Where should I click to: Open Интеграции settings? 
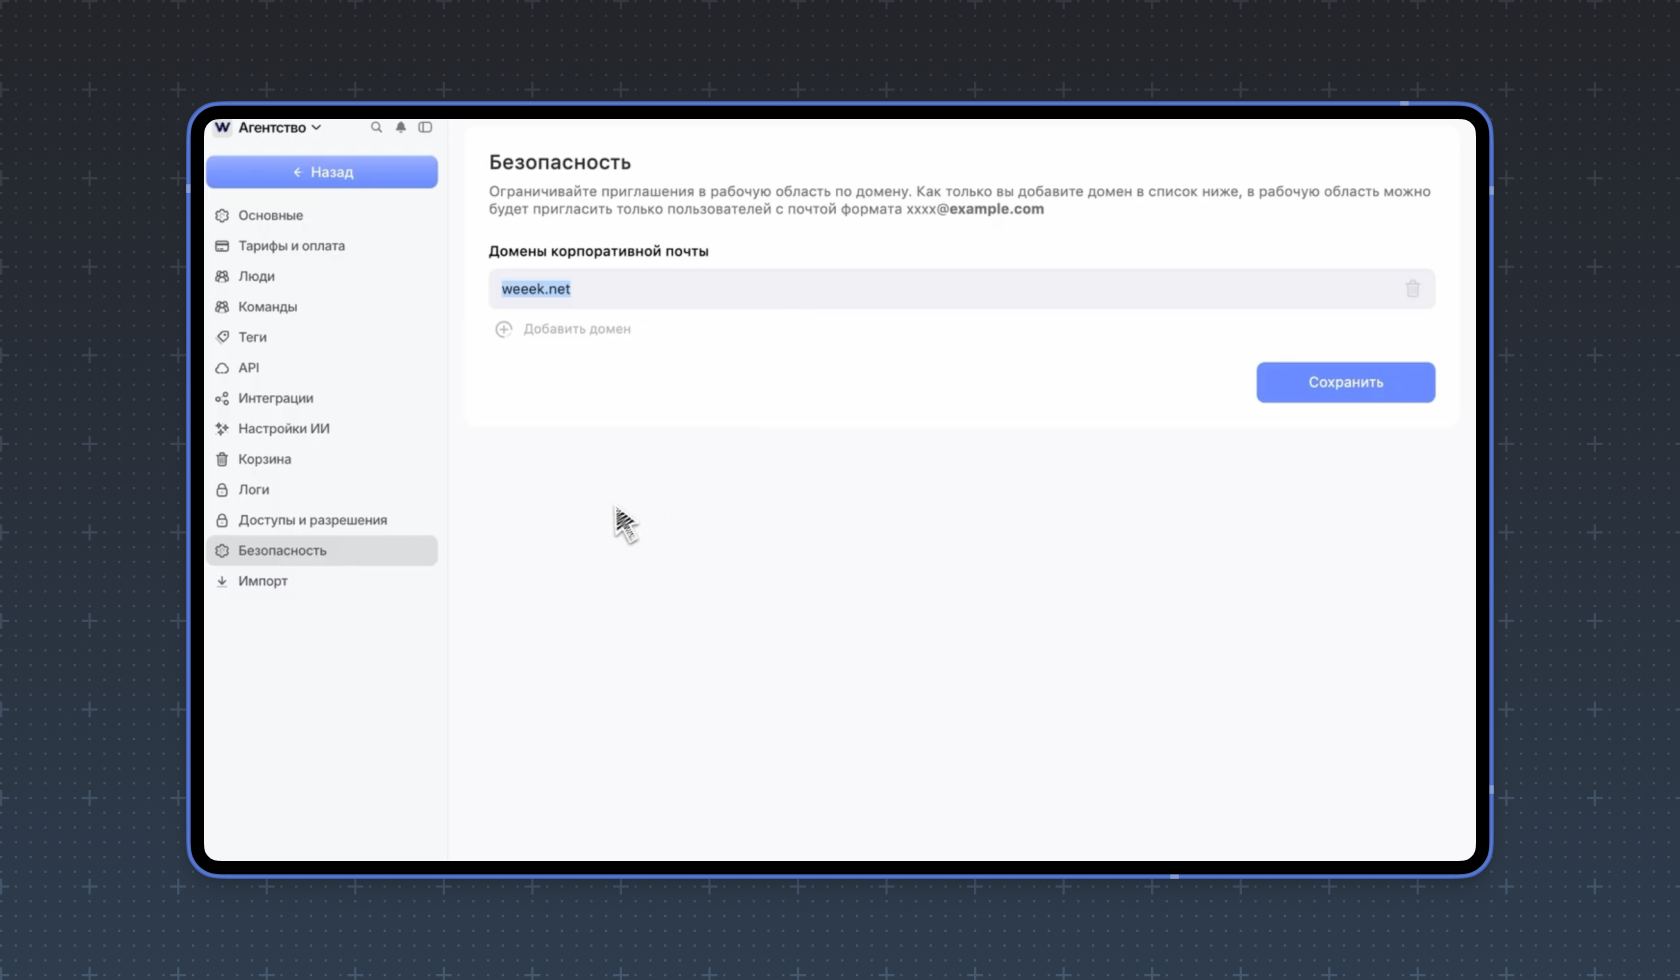[x=275, y=398]
